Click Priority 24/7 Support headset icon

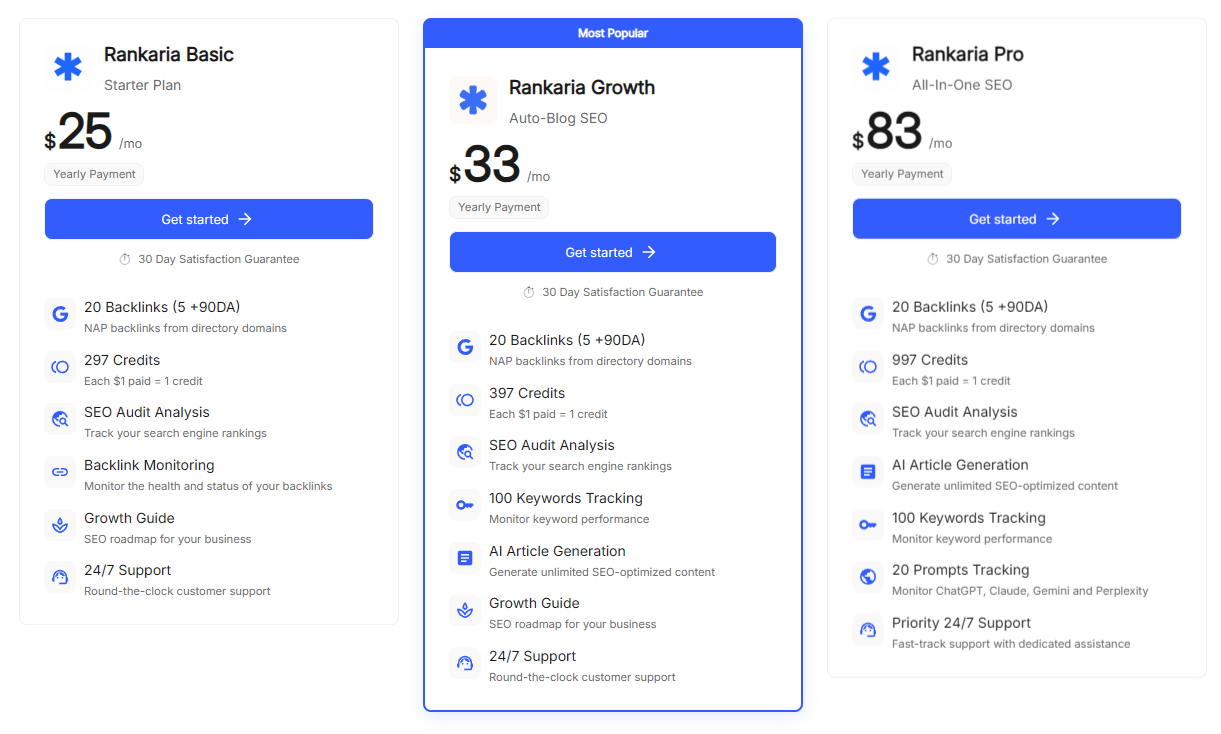click(868, 631)
